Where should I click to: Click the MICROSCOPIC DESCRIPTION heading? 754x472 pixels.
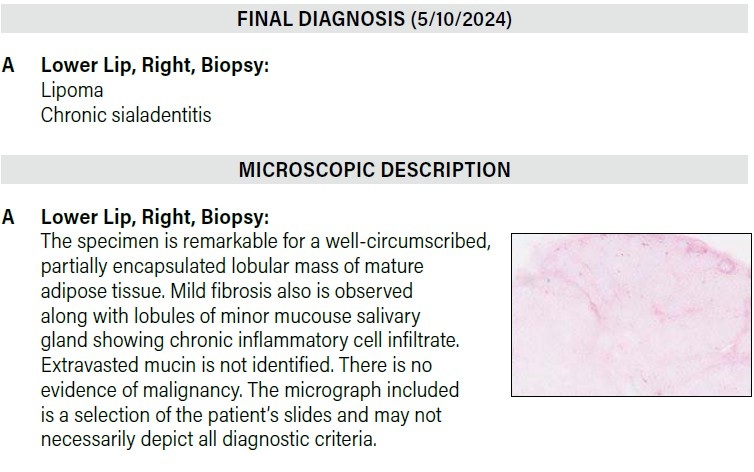[374, 170]
